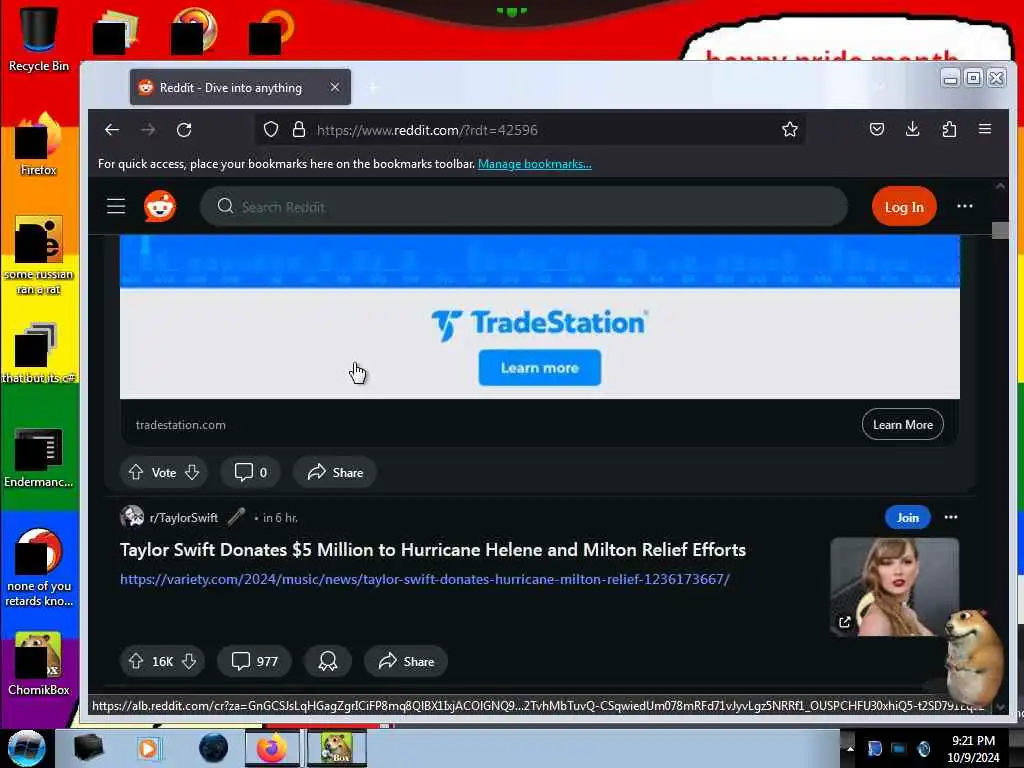The height and width of the screenshot is (768, 1024).
Task: Open comments on the TradeStation ad
Action: (251, 472)
